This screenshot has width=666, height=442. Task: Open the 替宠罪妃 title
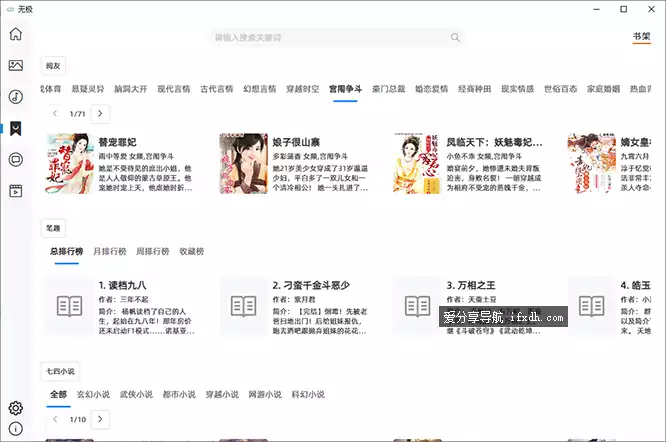(x=117, y=142)
